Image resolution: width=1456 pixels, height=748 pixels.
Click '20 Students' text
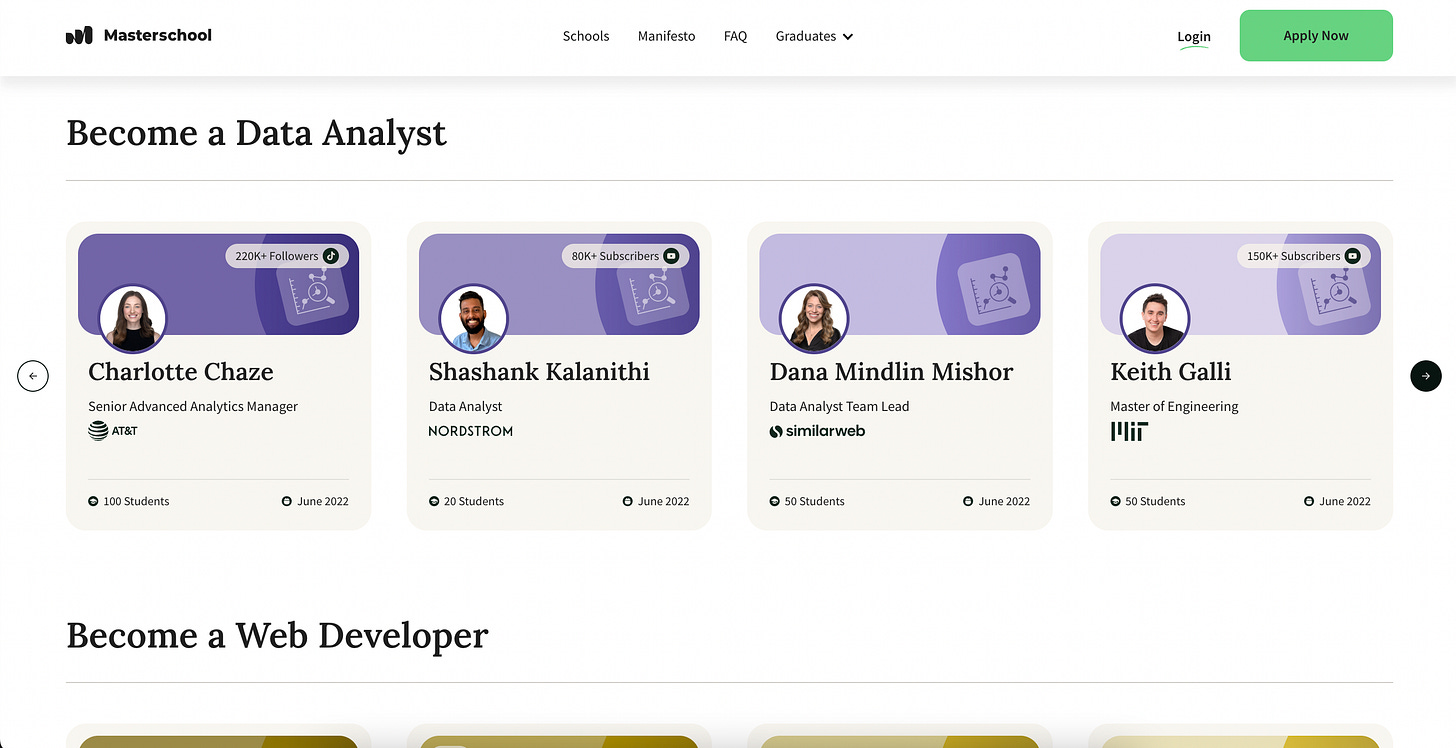coord(474,501)
